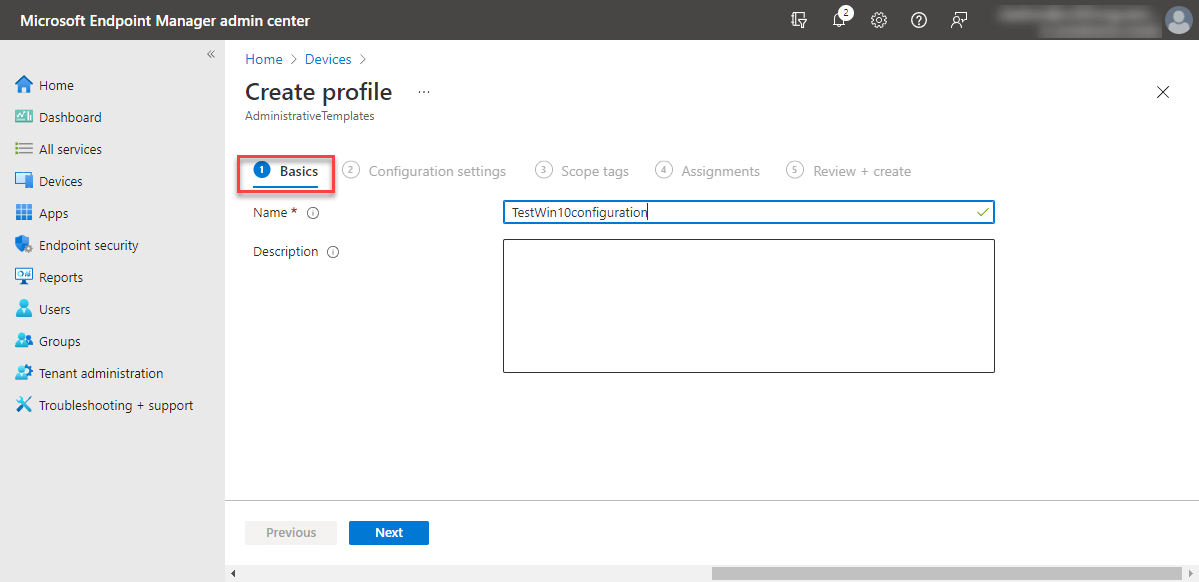
Task: Open the ellipsis menu next to Create profile
Action: [423, 91]
